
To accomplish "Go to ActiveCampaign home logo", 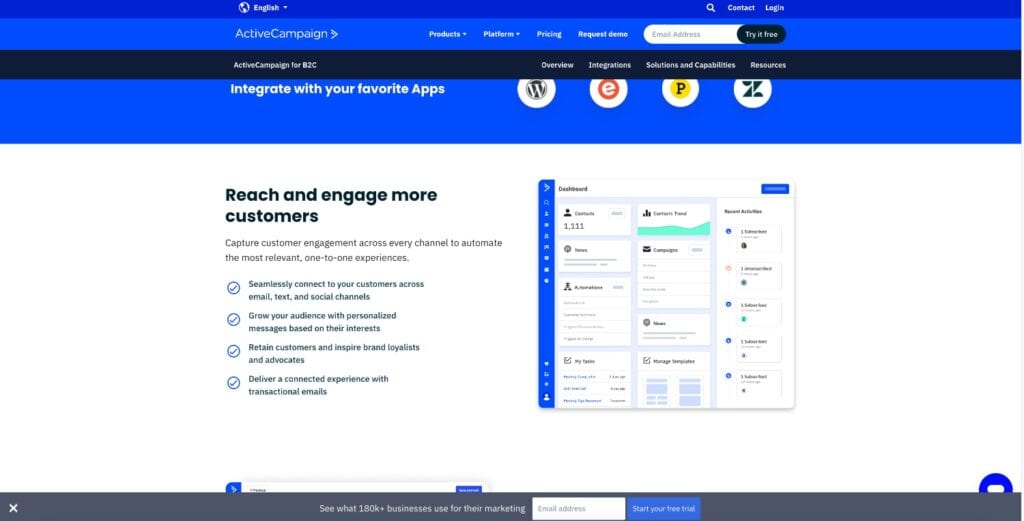I will pyautogui.click(x=286, y=34).
